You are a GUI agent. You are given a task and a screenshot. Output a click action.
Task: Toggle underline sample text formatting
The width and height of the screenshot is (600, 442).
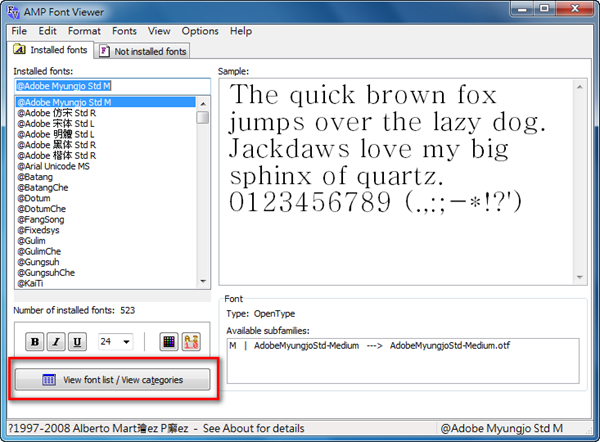pyautogui.click(x=77, y=342)
